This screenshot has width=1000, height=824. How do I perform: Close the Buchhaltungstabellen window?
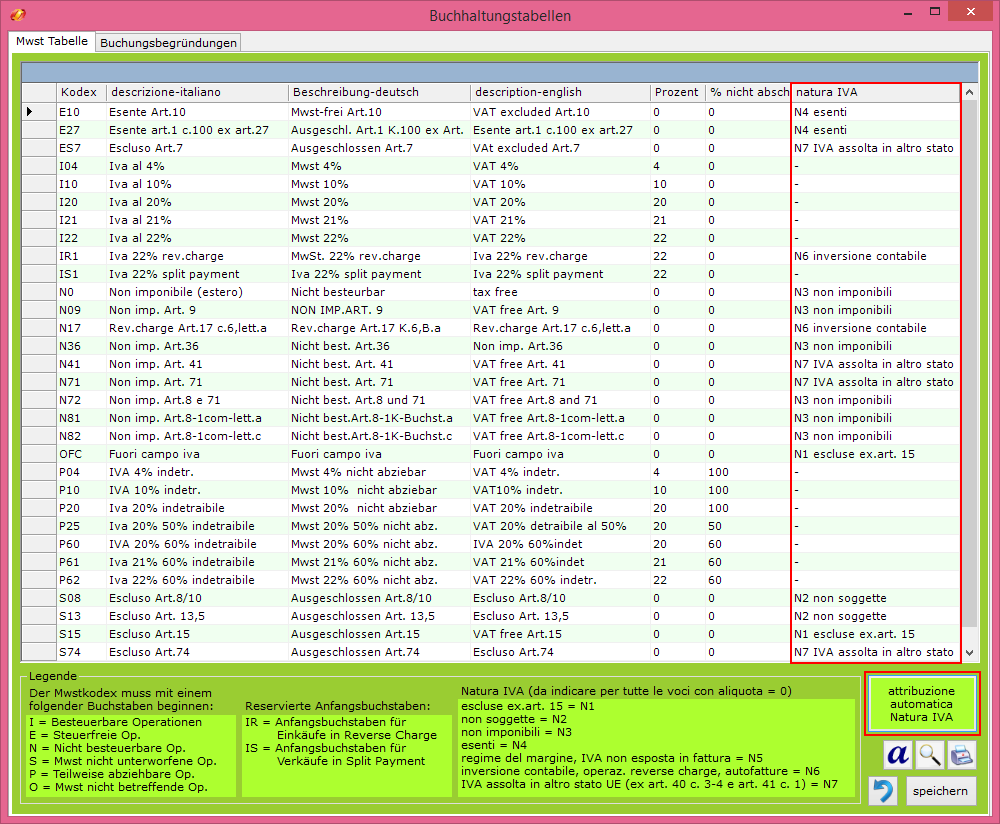click(972, 13)
